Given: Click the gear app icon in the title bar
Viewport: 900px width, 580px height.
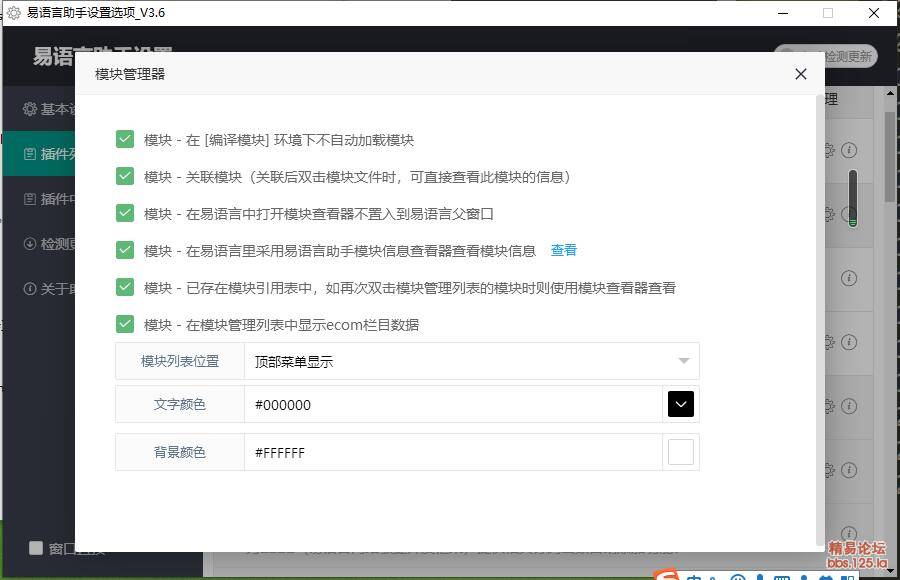Looking at the screenshot, I should 14,13.
